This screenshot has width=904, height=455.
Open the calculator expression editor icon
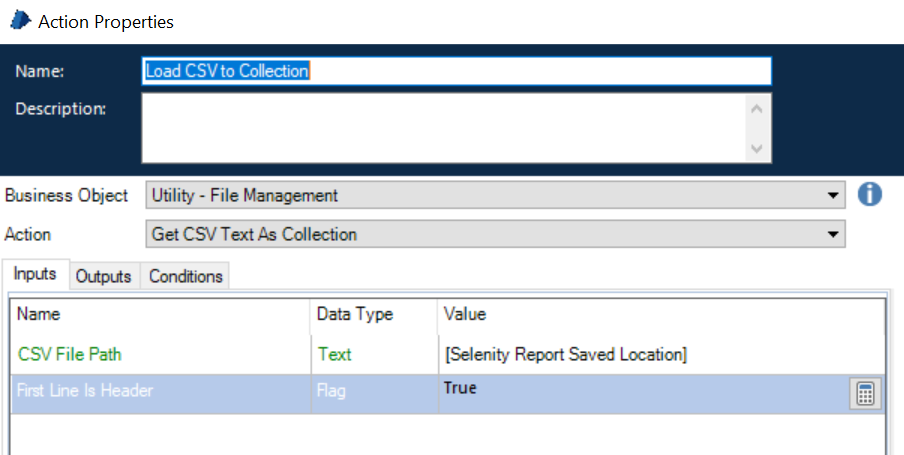[865, 394]
